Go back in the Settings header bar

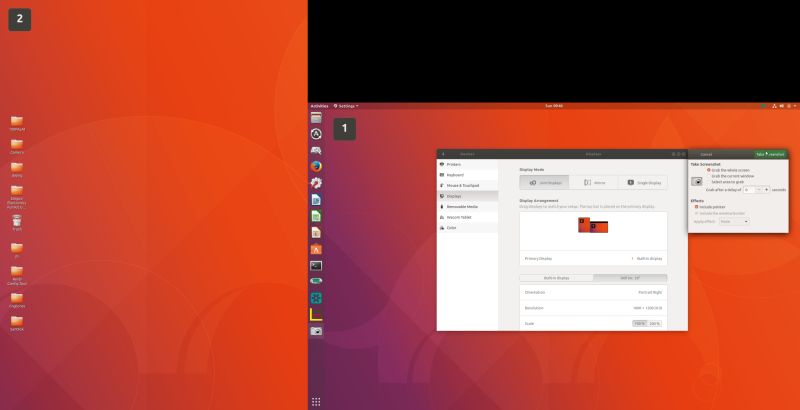[443, 154]
